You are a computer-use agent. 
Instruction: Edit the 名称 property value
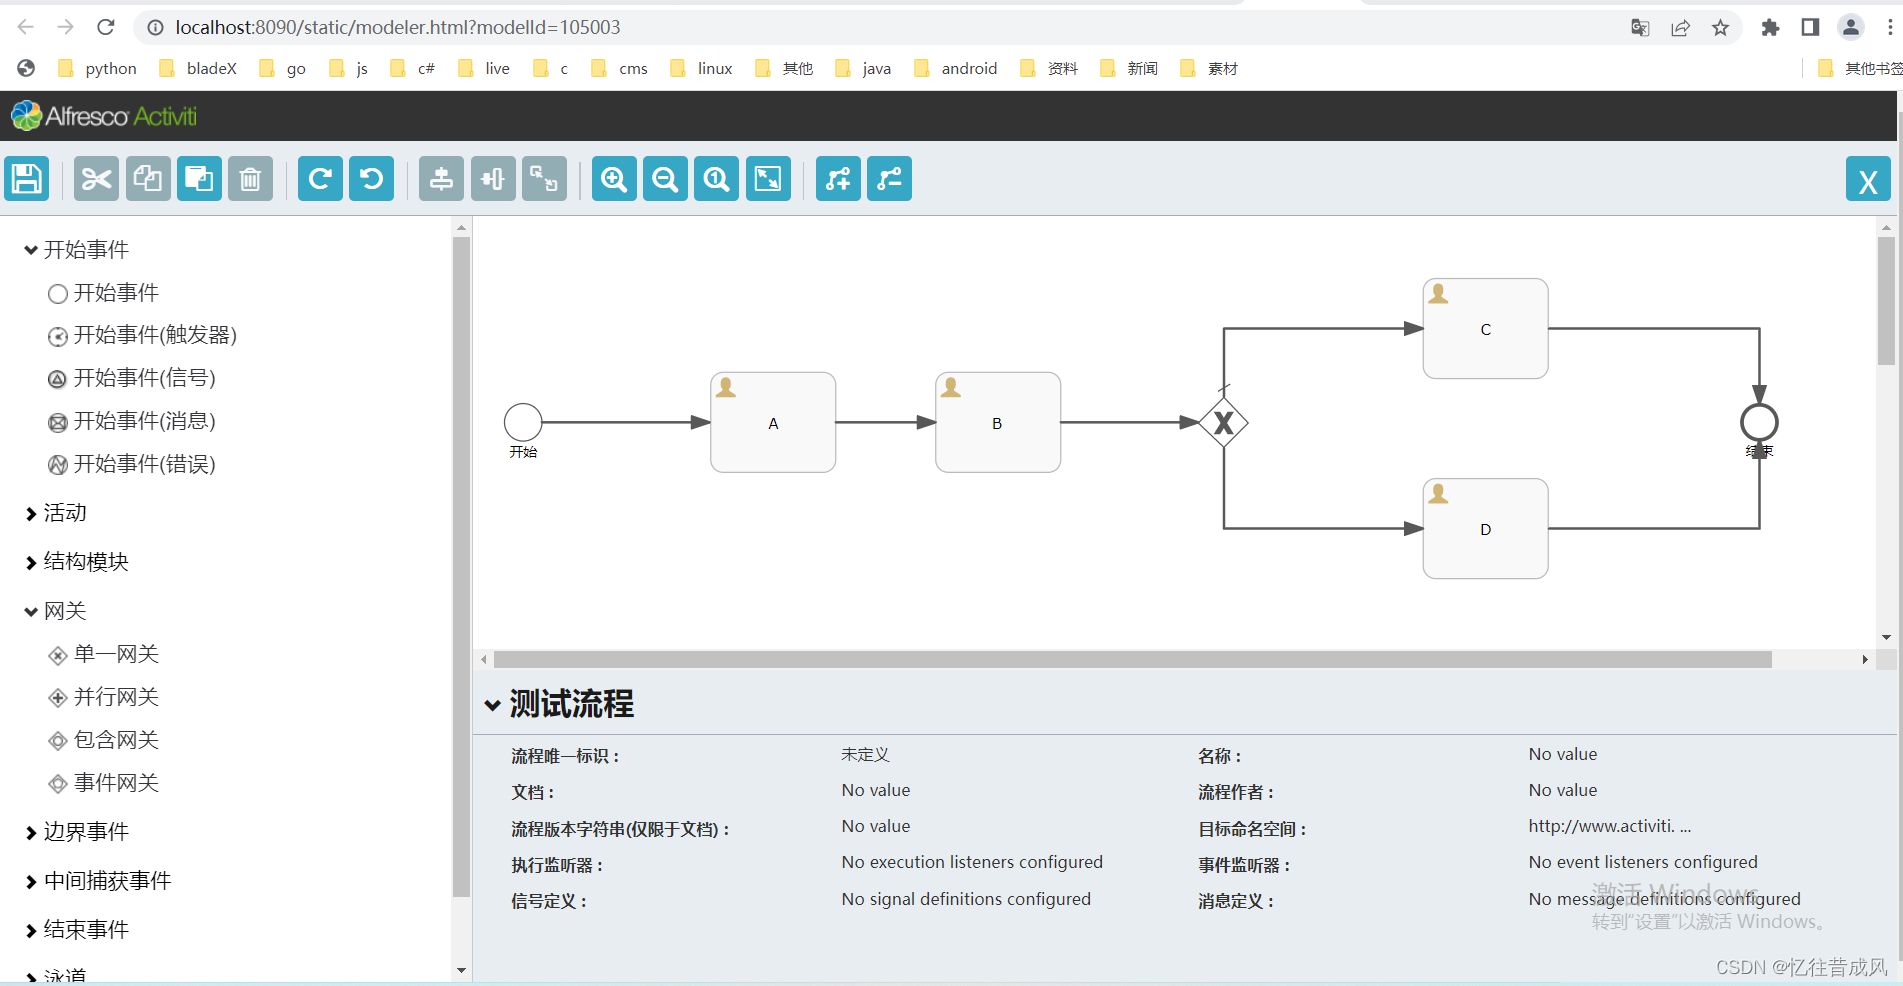pyautogui.click(x=1563, y=755)
